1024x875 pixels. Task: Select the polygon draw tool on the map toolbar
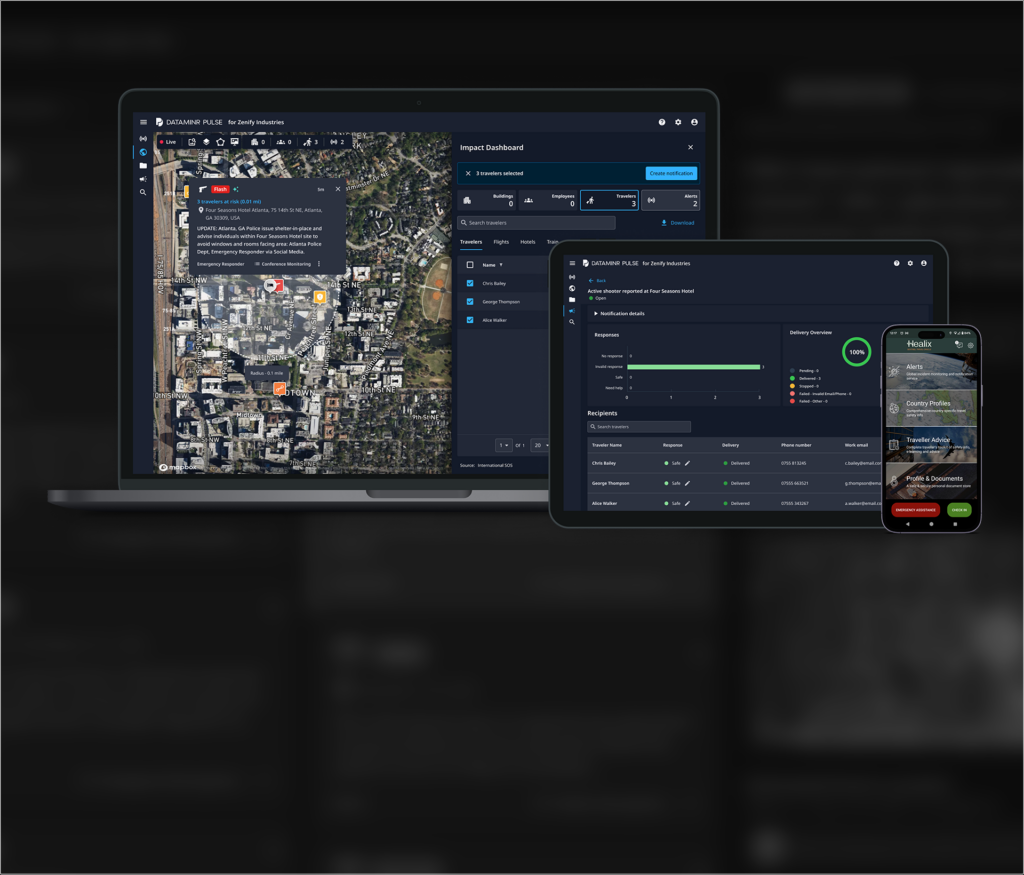click(220, 142)
